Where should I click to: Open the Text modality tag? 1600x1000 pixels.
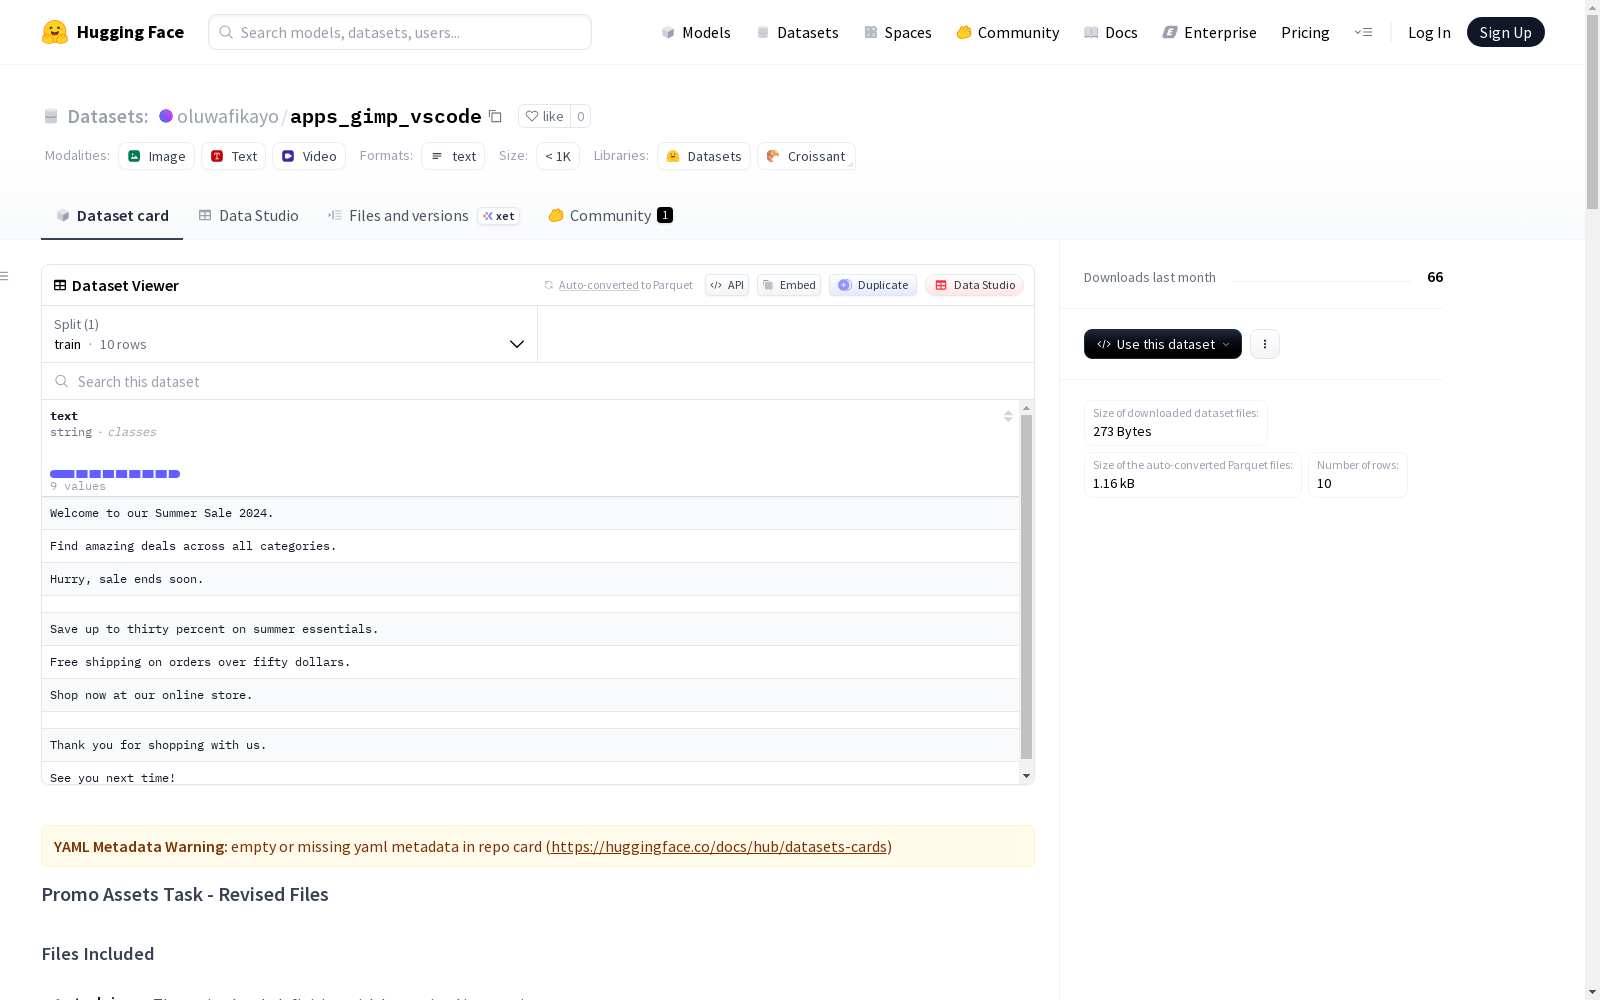point(234,156)
